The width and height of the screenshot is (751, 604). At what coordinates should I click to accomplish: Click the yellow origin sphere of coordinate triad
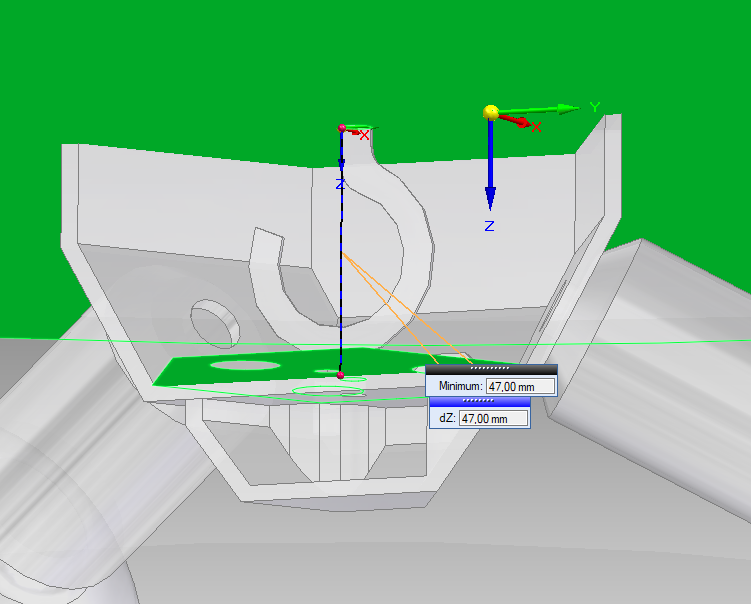pos(491,113)
